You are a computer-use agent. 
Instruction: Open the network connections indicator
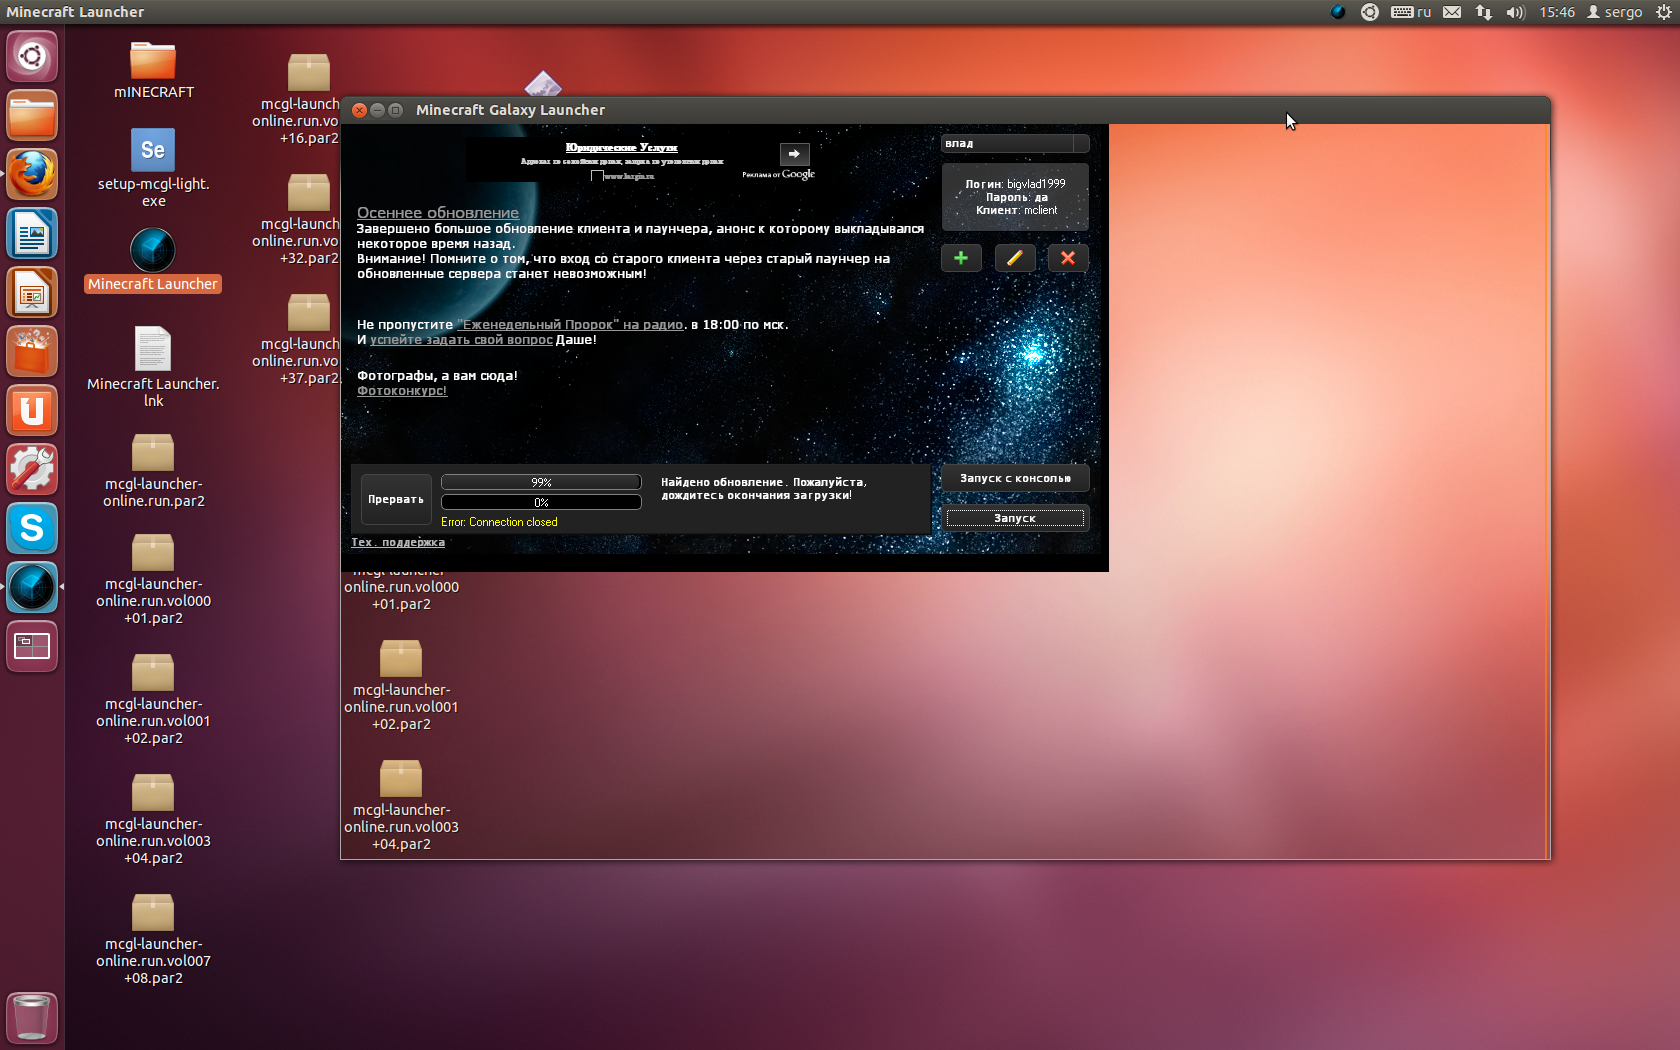click(x=1484, y=12)
